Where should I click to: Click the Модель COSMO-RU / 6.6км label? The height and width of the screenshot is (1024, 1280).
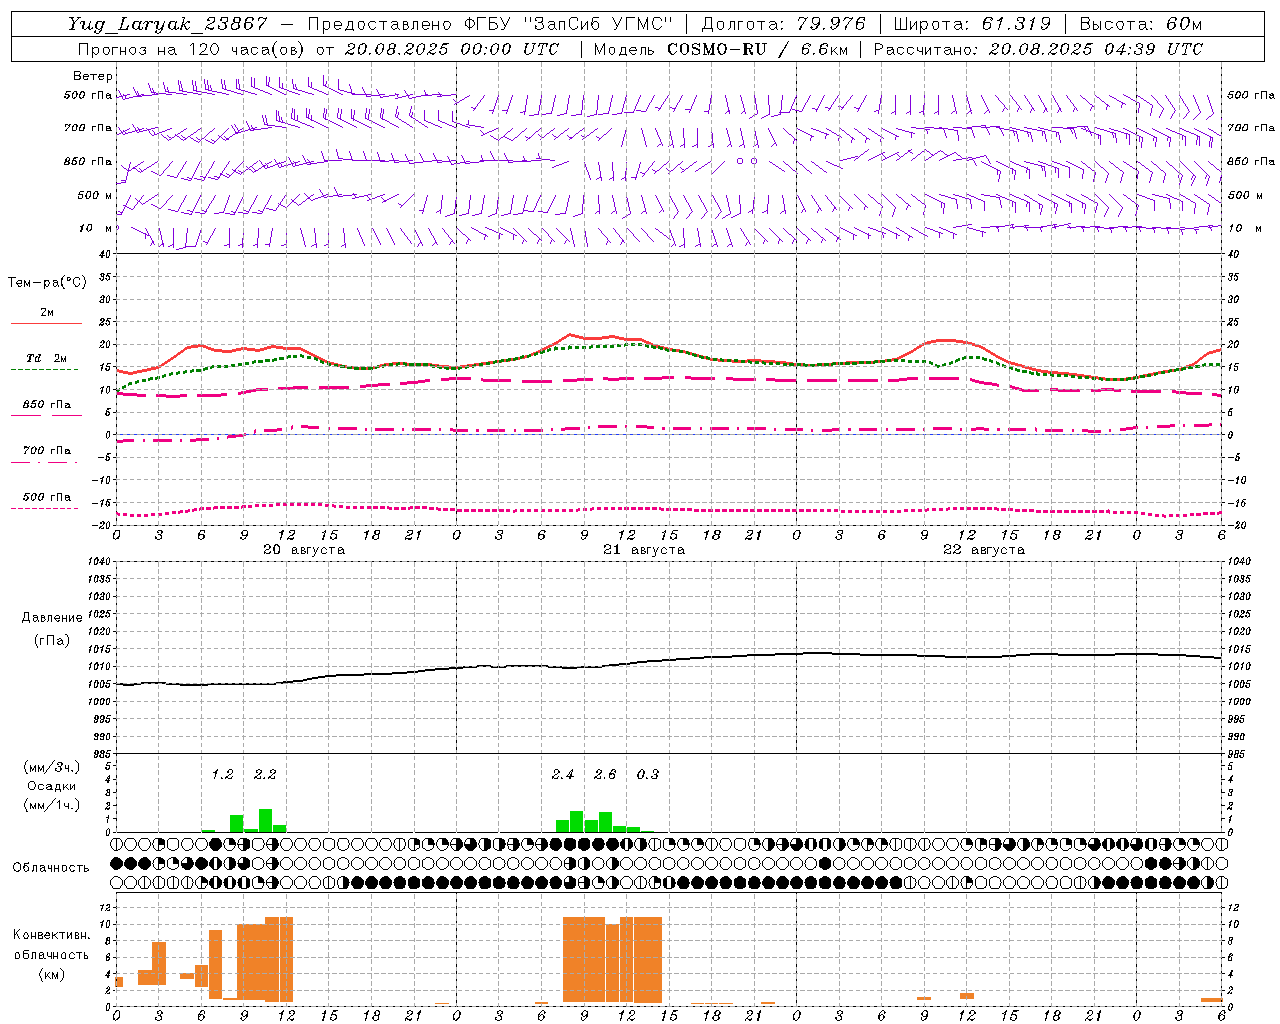tap(720, 49)
